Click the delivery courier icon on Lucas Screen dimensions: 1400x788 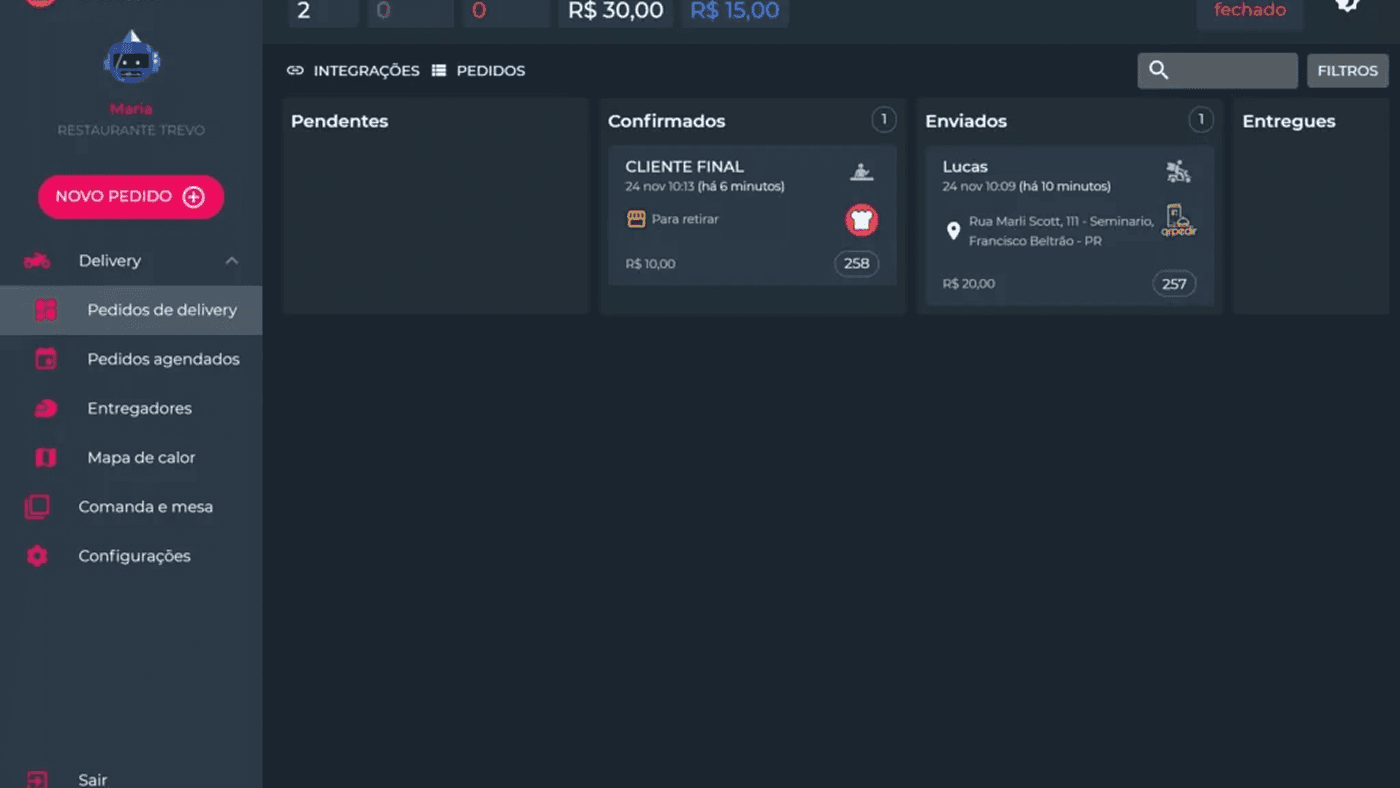1178,172
